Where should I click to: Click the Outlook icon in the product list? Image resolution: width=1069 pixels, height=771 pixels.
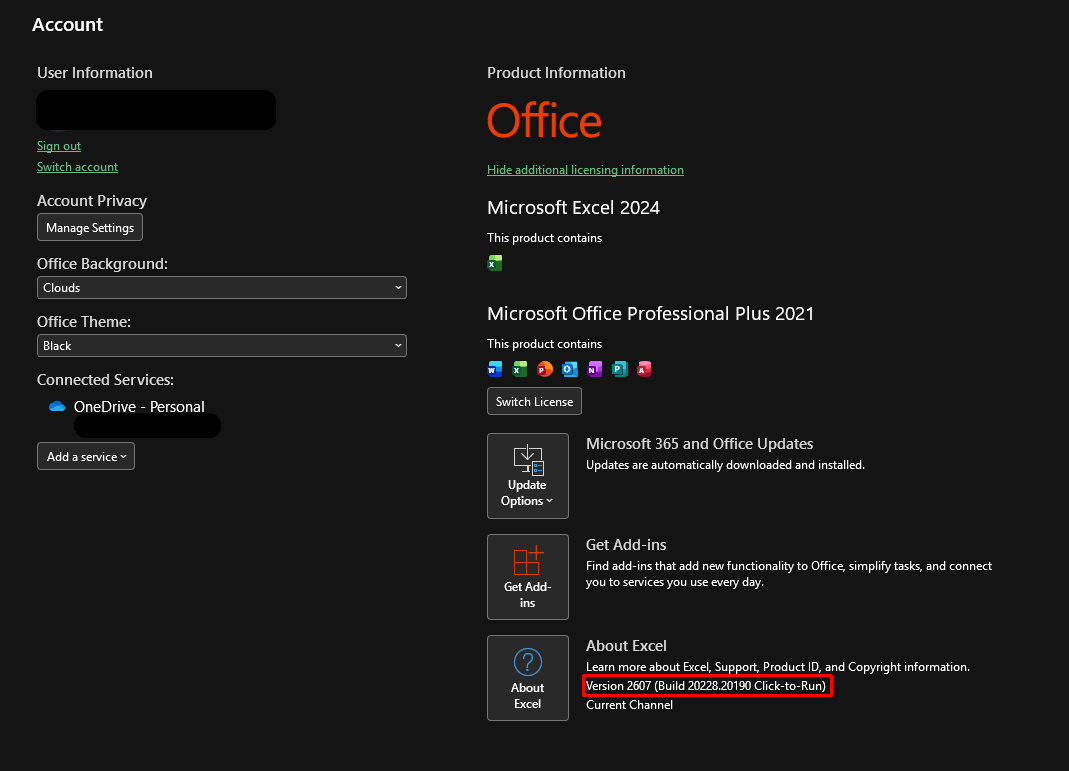click(x=570, y=369)
